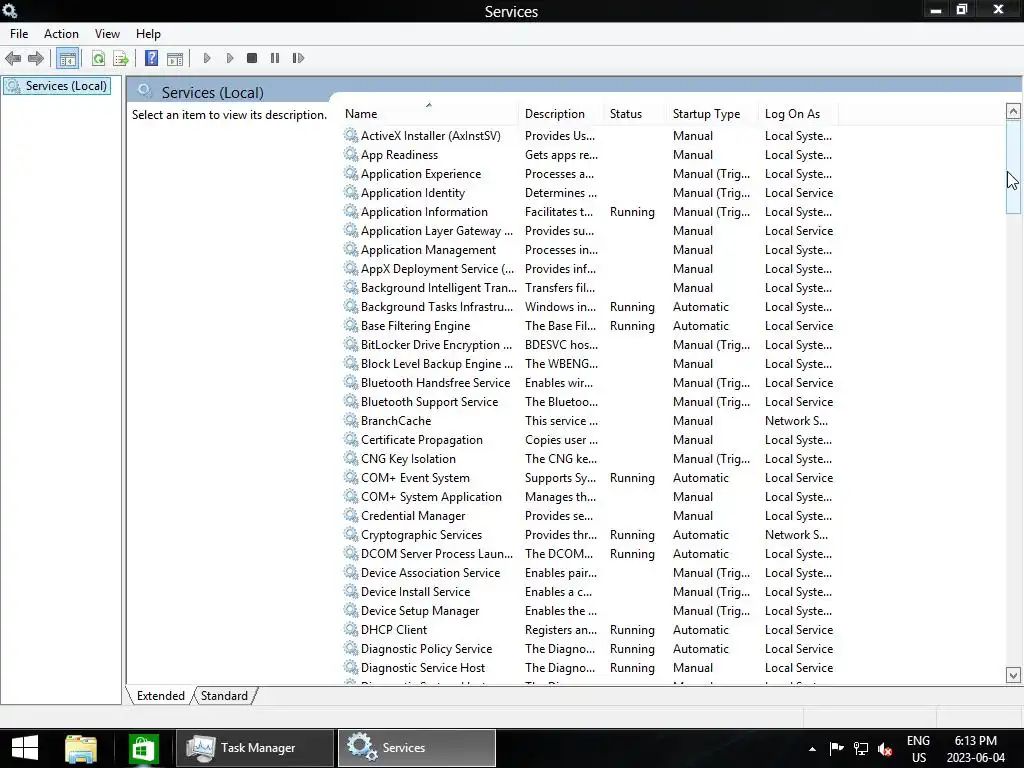Sort by the Name column header

click(429, 114)
